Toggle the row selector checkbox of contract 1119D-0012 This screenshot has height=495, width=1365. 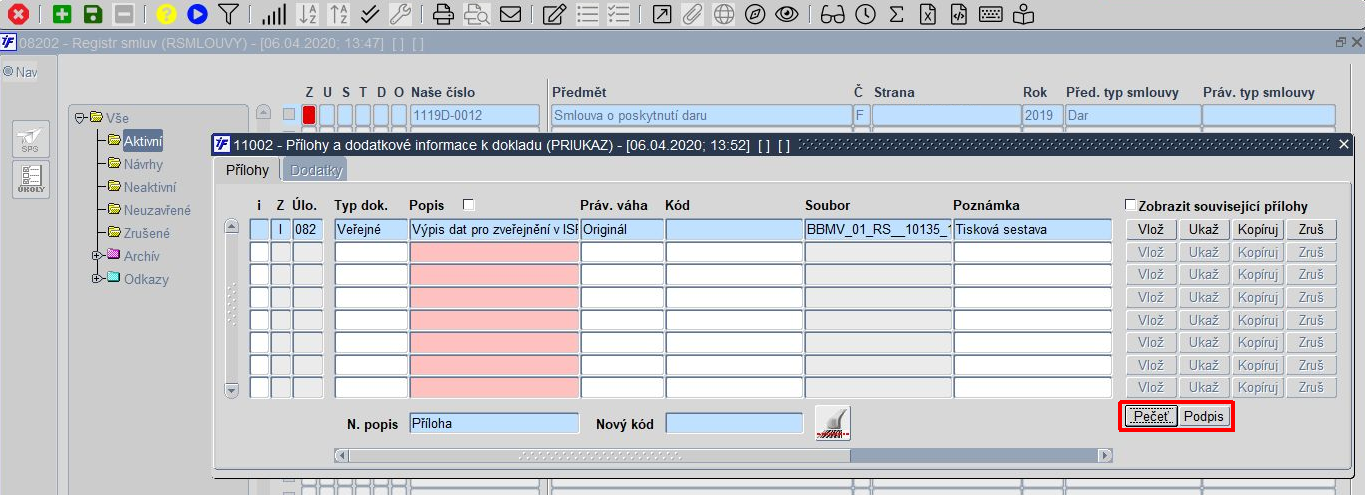tap(289, 115)
